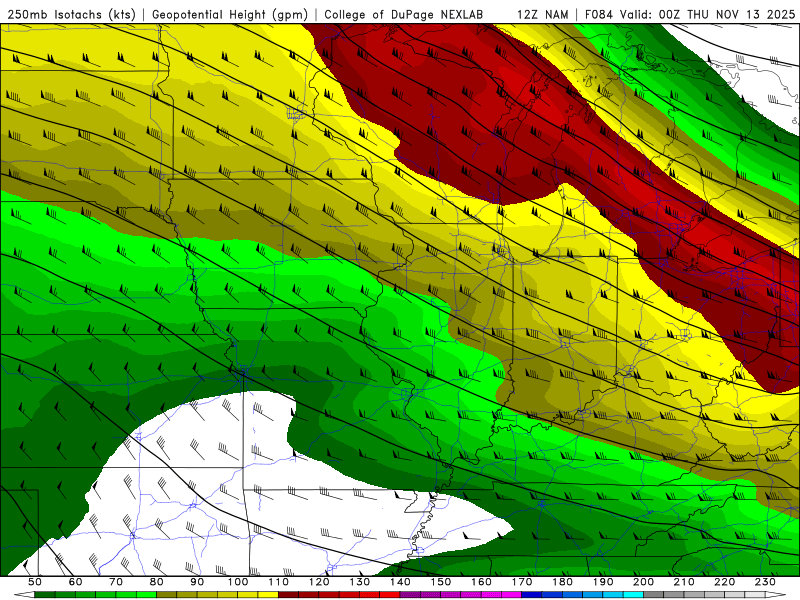Click the 'Geopotential Height (gpm)' title text
Image resolution: width=800 pixels, height=600 pixels.
tap(230, 14)
